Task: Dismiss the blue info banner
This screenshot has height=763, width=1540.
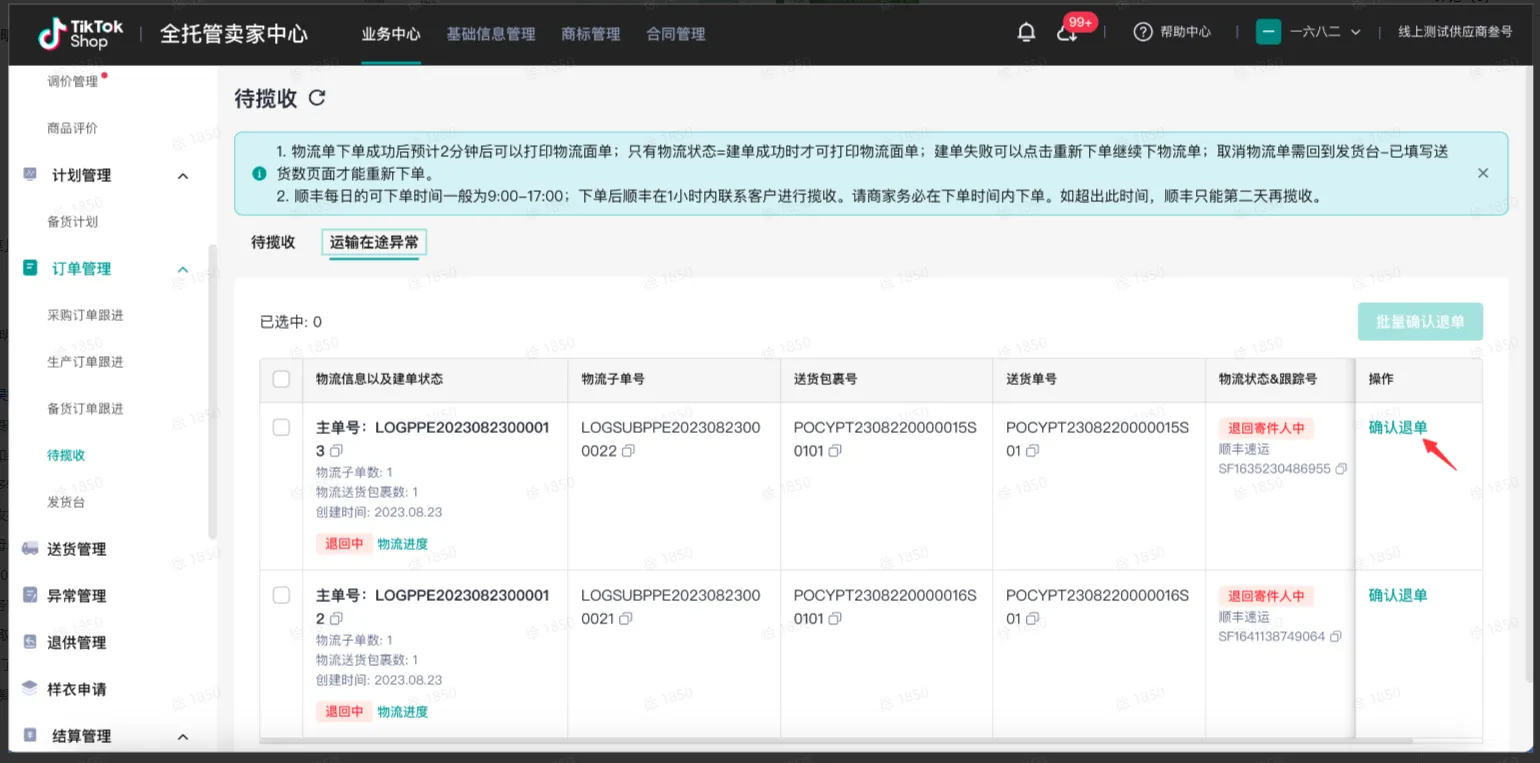Action: [x=1483, y=173]
